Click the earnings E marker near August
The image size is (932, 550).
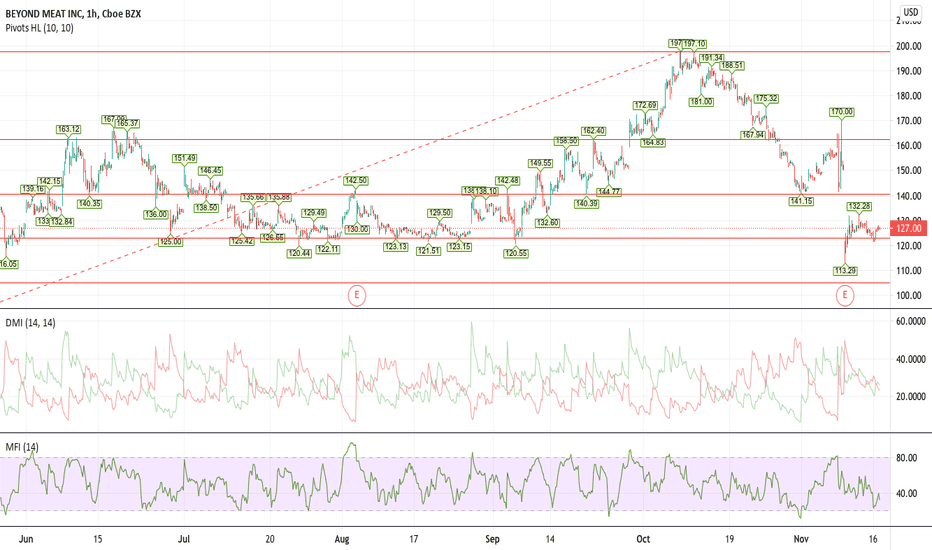click(357, 295)
